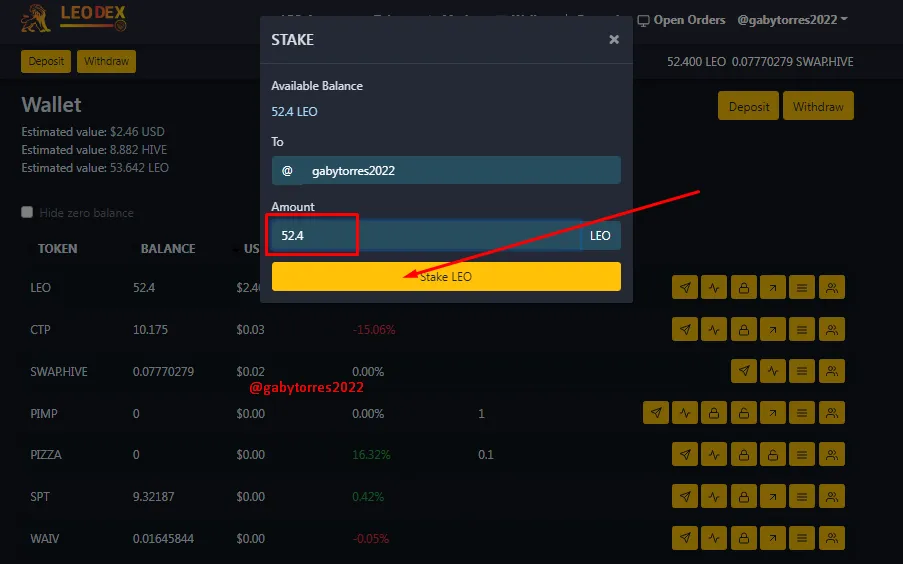903x564 pixels.
Task: Open the pulse market icon in PIZZA row
Action: [714, 455]
